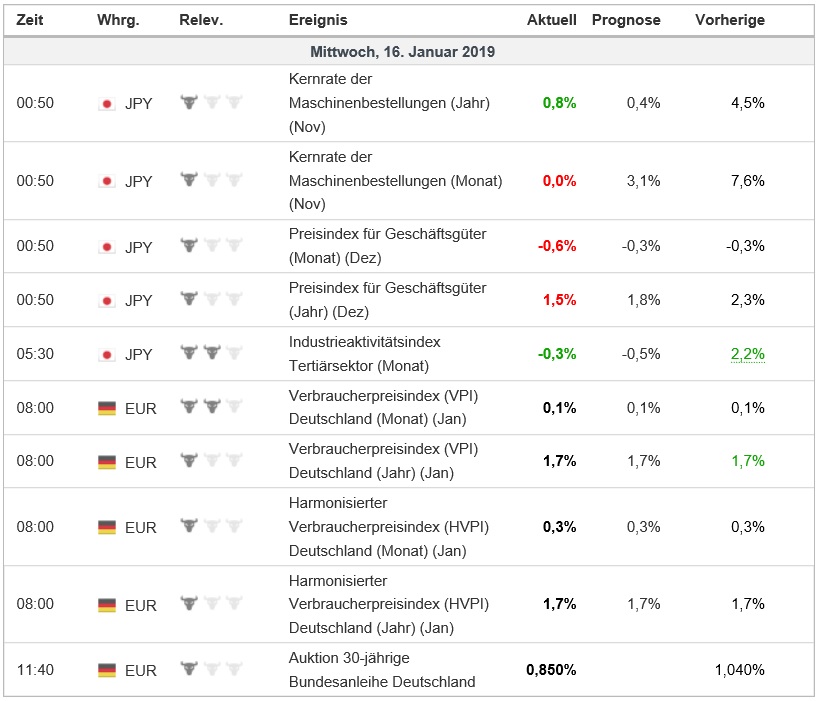Screen dimensions: 818x701
Task: Click bull relevance icons for Verbraucherpreisindex Deutschland (Jahr)
Action: [211, 461]
